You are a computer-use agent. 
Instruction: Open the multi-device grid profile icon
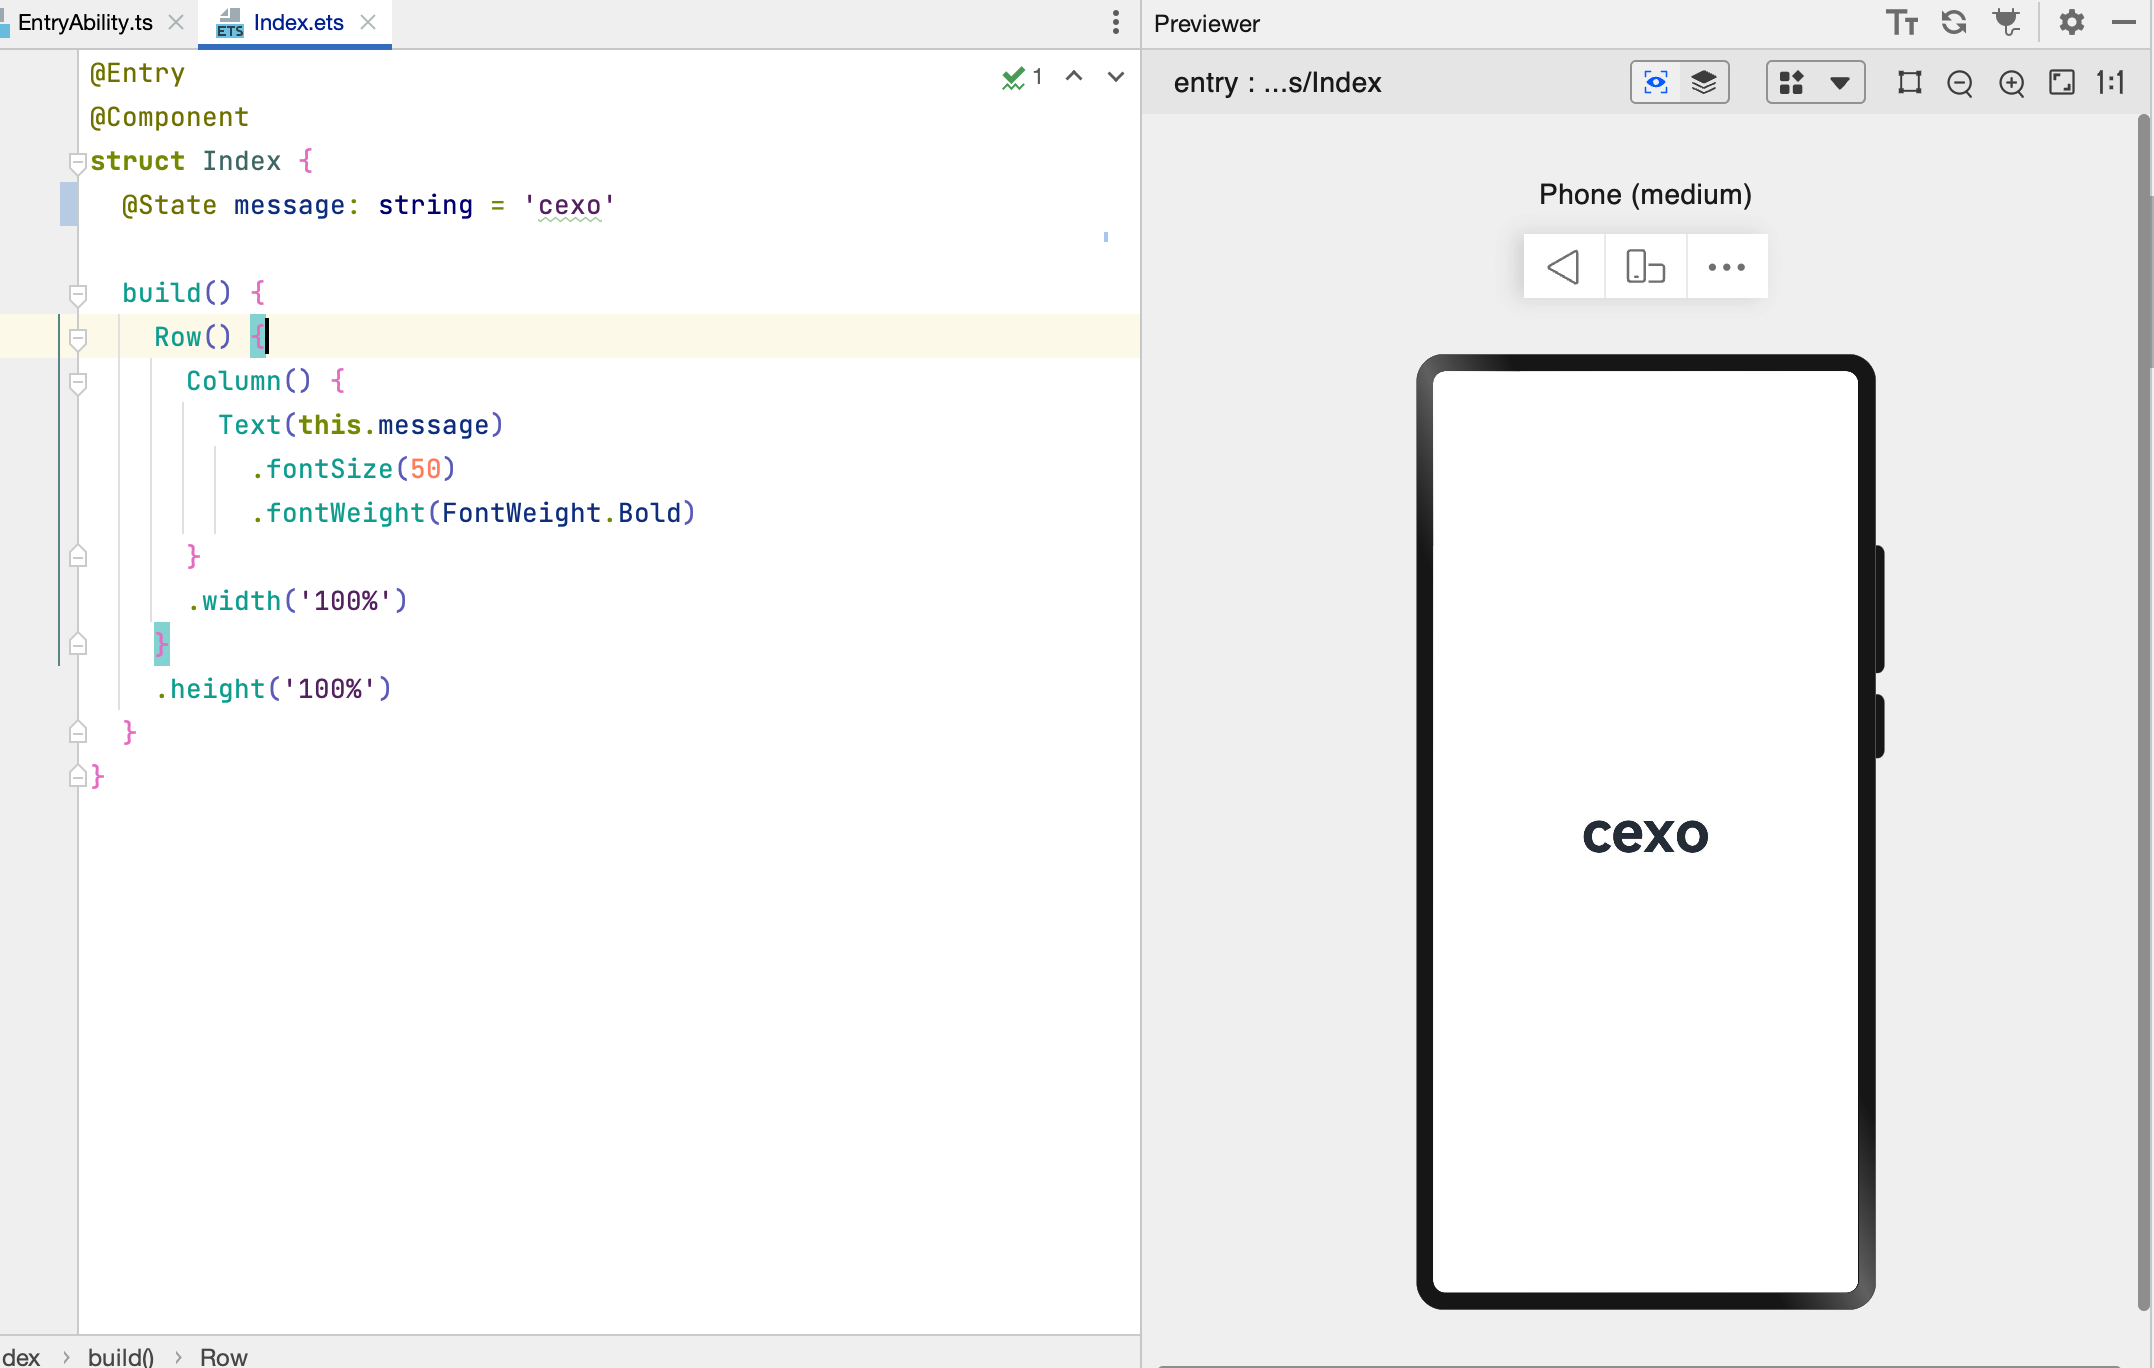coord(1792,82)
